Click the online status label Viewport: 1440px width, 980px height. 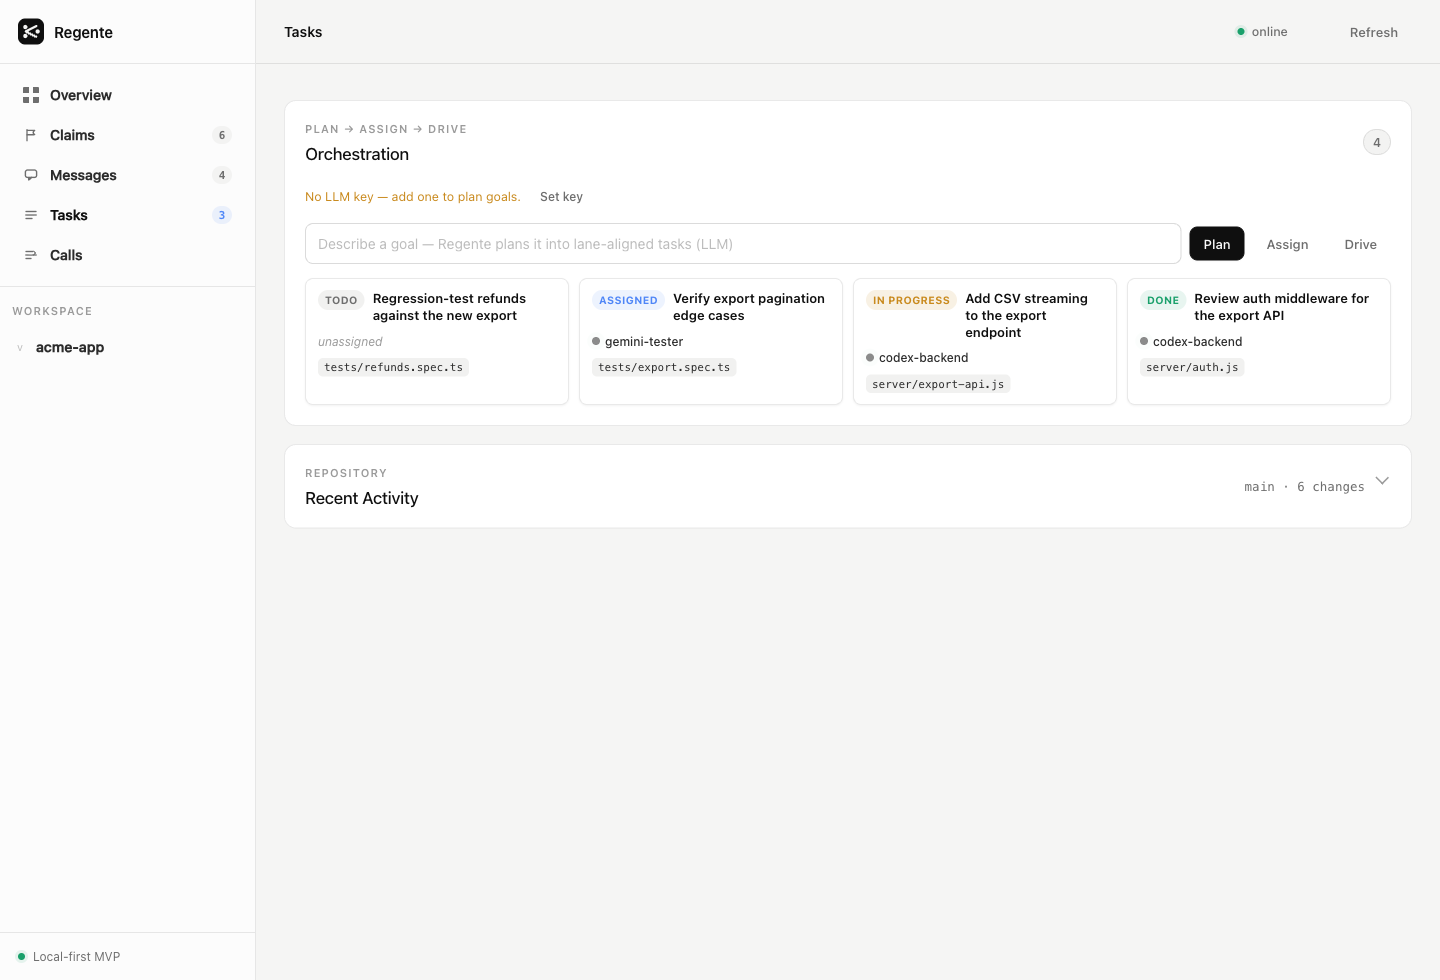pyautogui.click(x=1269, y=32)
